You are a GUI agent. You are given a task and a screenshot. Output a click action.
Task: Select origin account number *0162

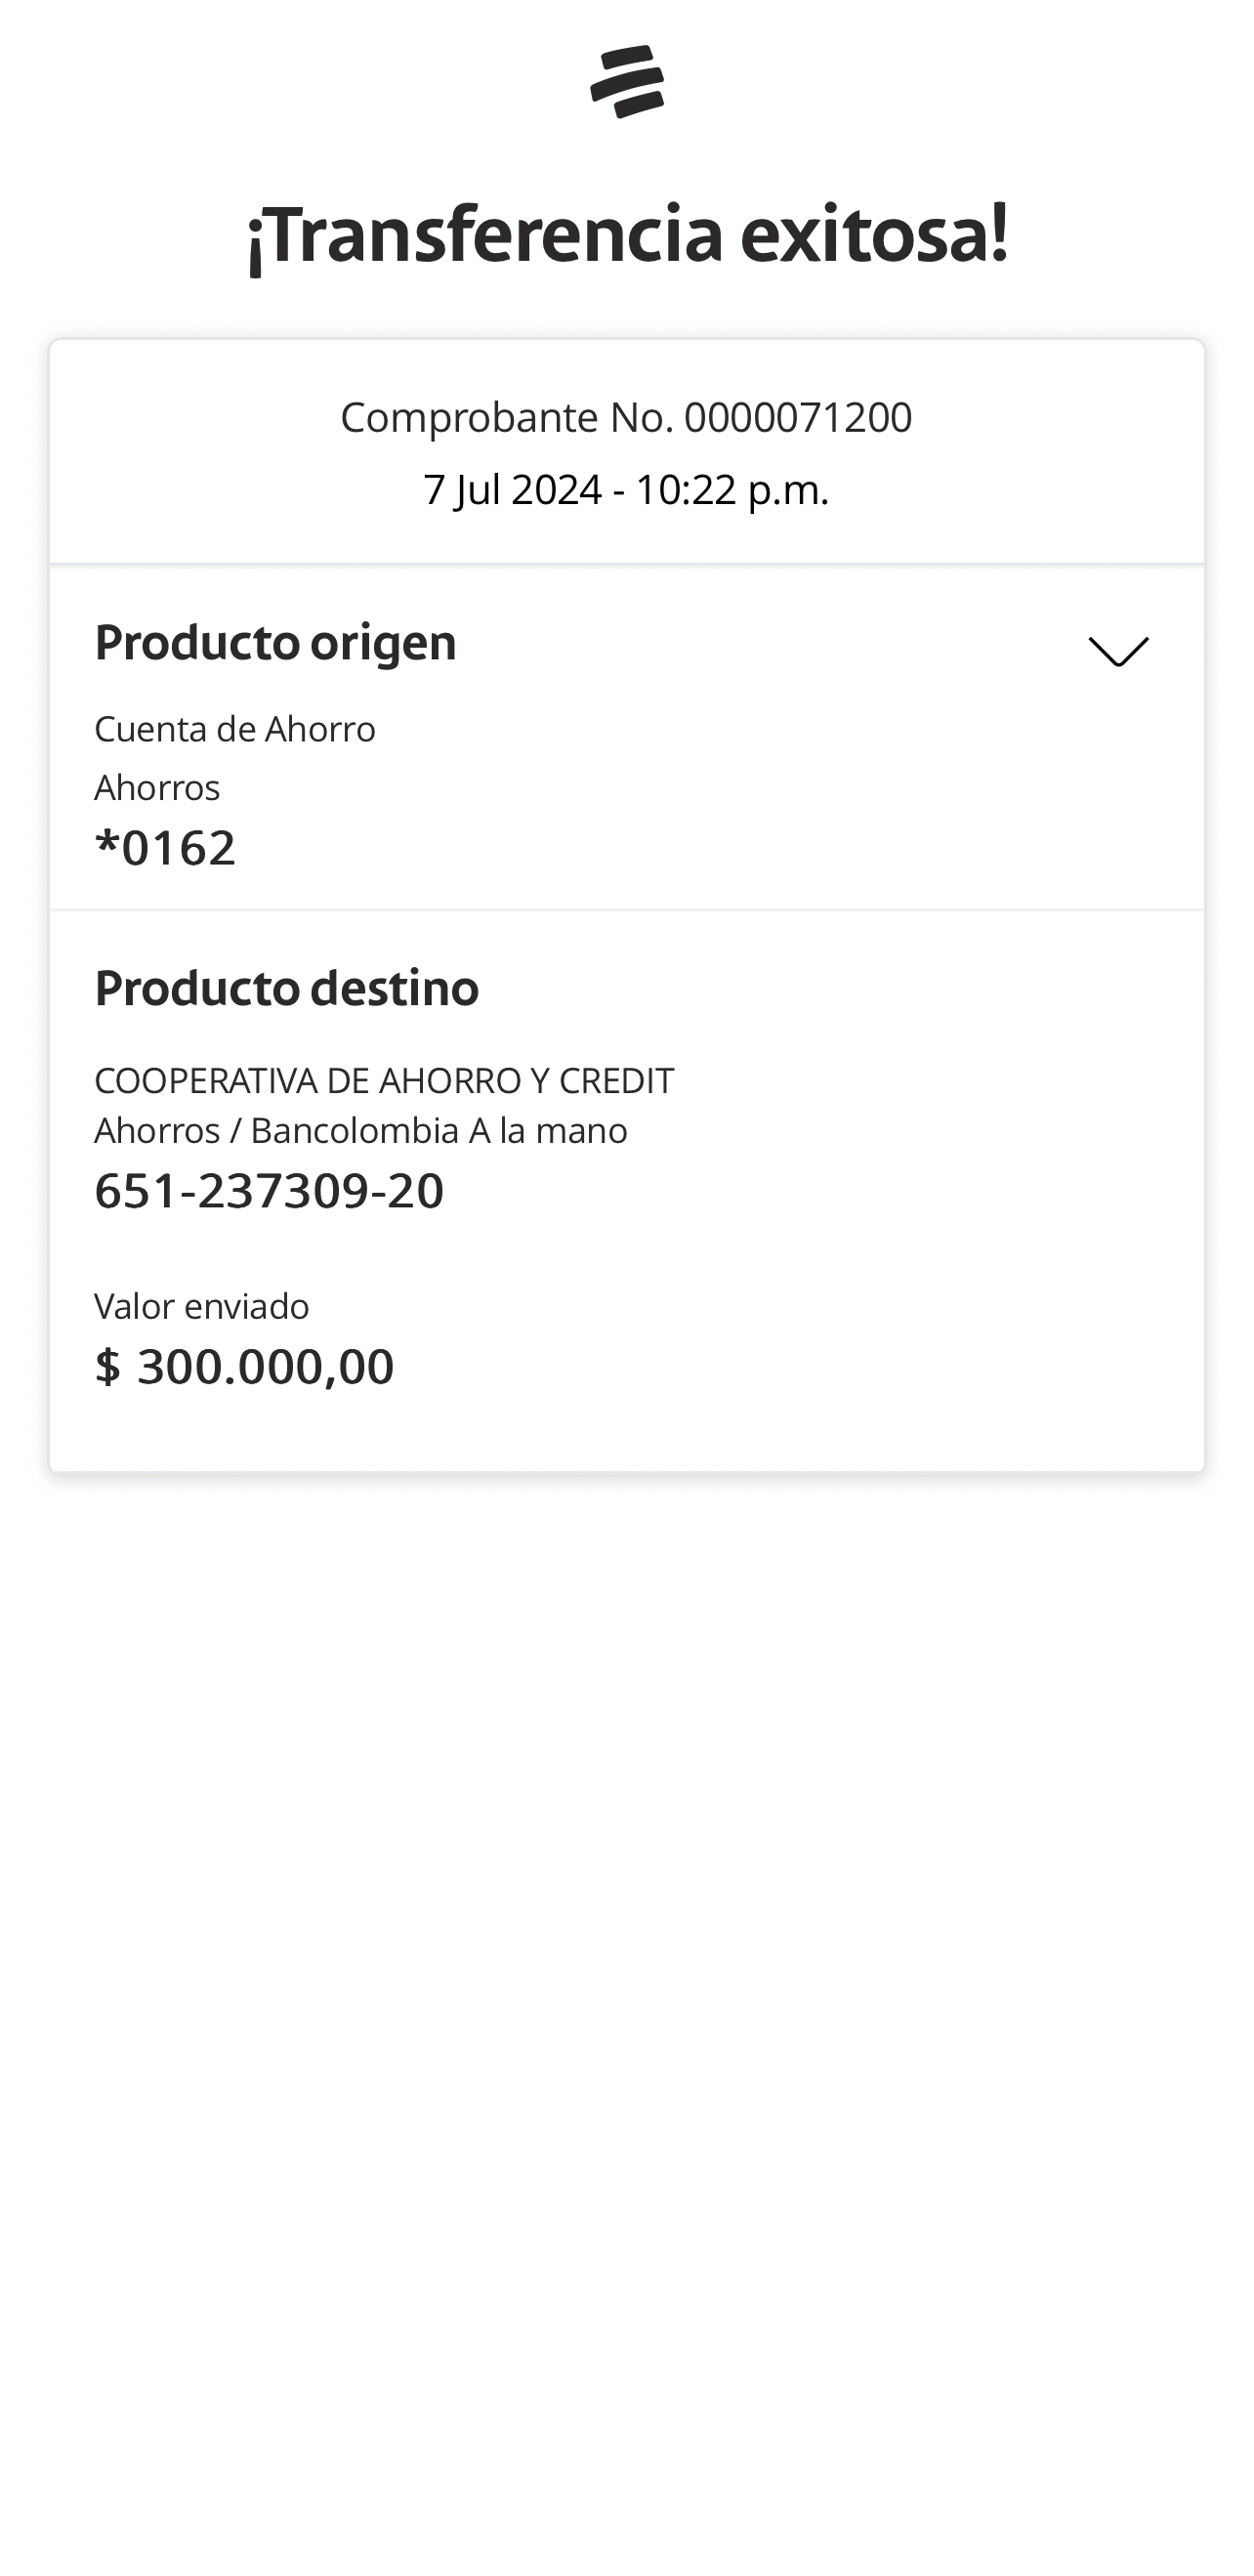tap(165, 848)
